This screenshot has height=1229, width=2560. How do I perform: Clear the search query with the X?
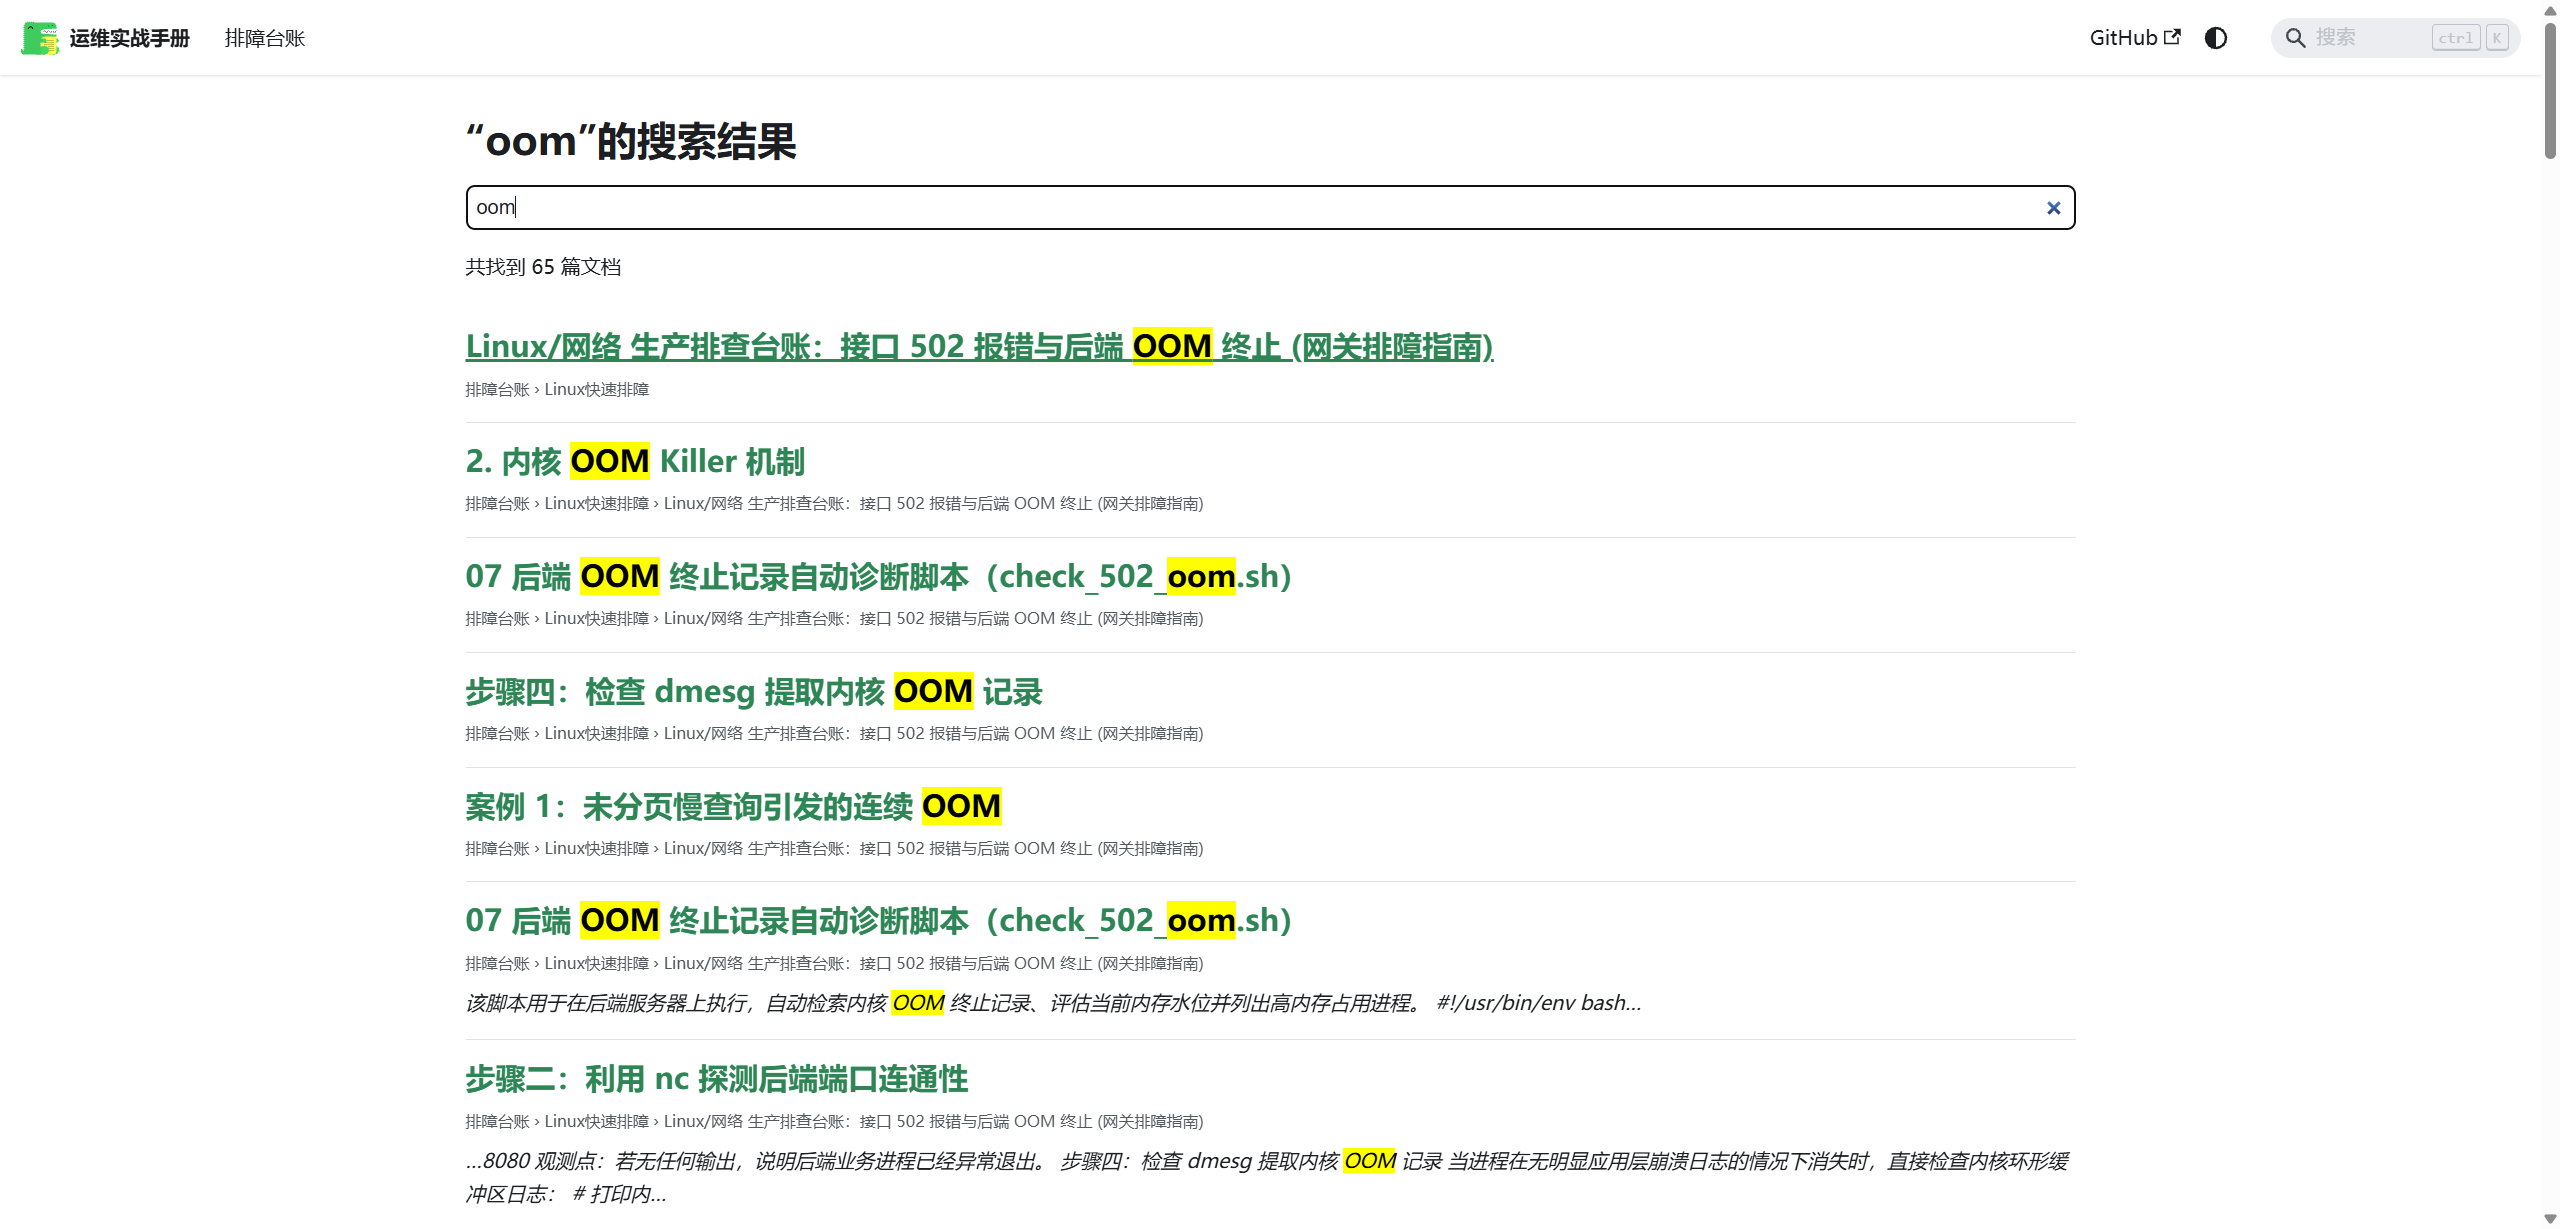tap(2053, 208)
